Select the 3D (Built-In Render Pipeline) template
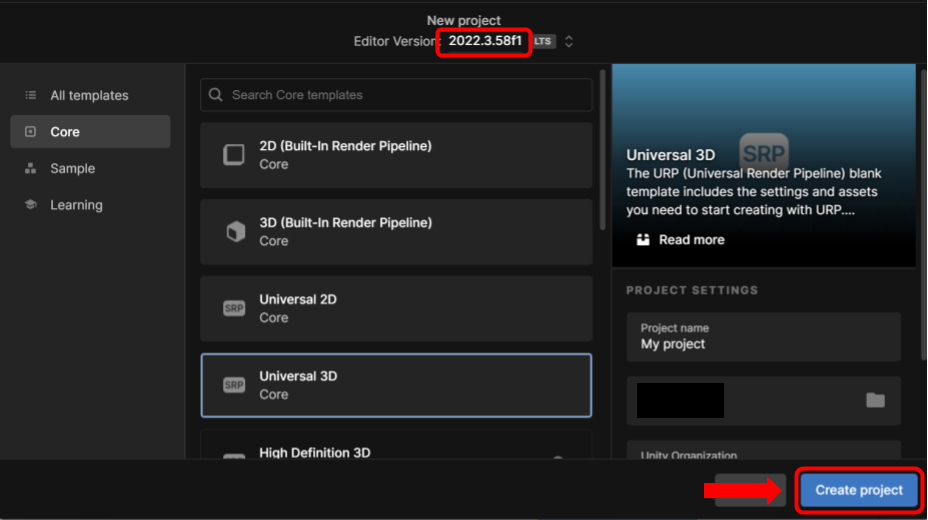Screen dimensions: 928x520 396,232
